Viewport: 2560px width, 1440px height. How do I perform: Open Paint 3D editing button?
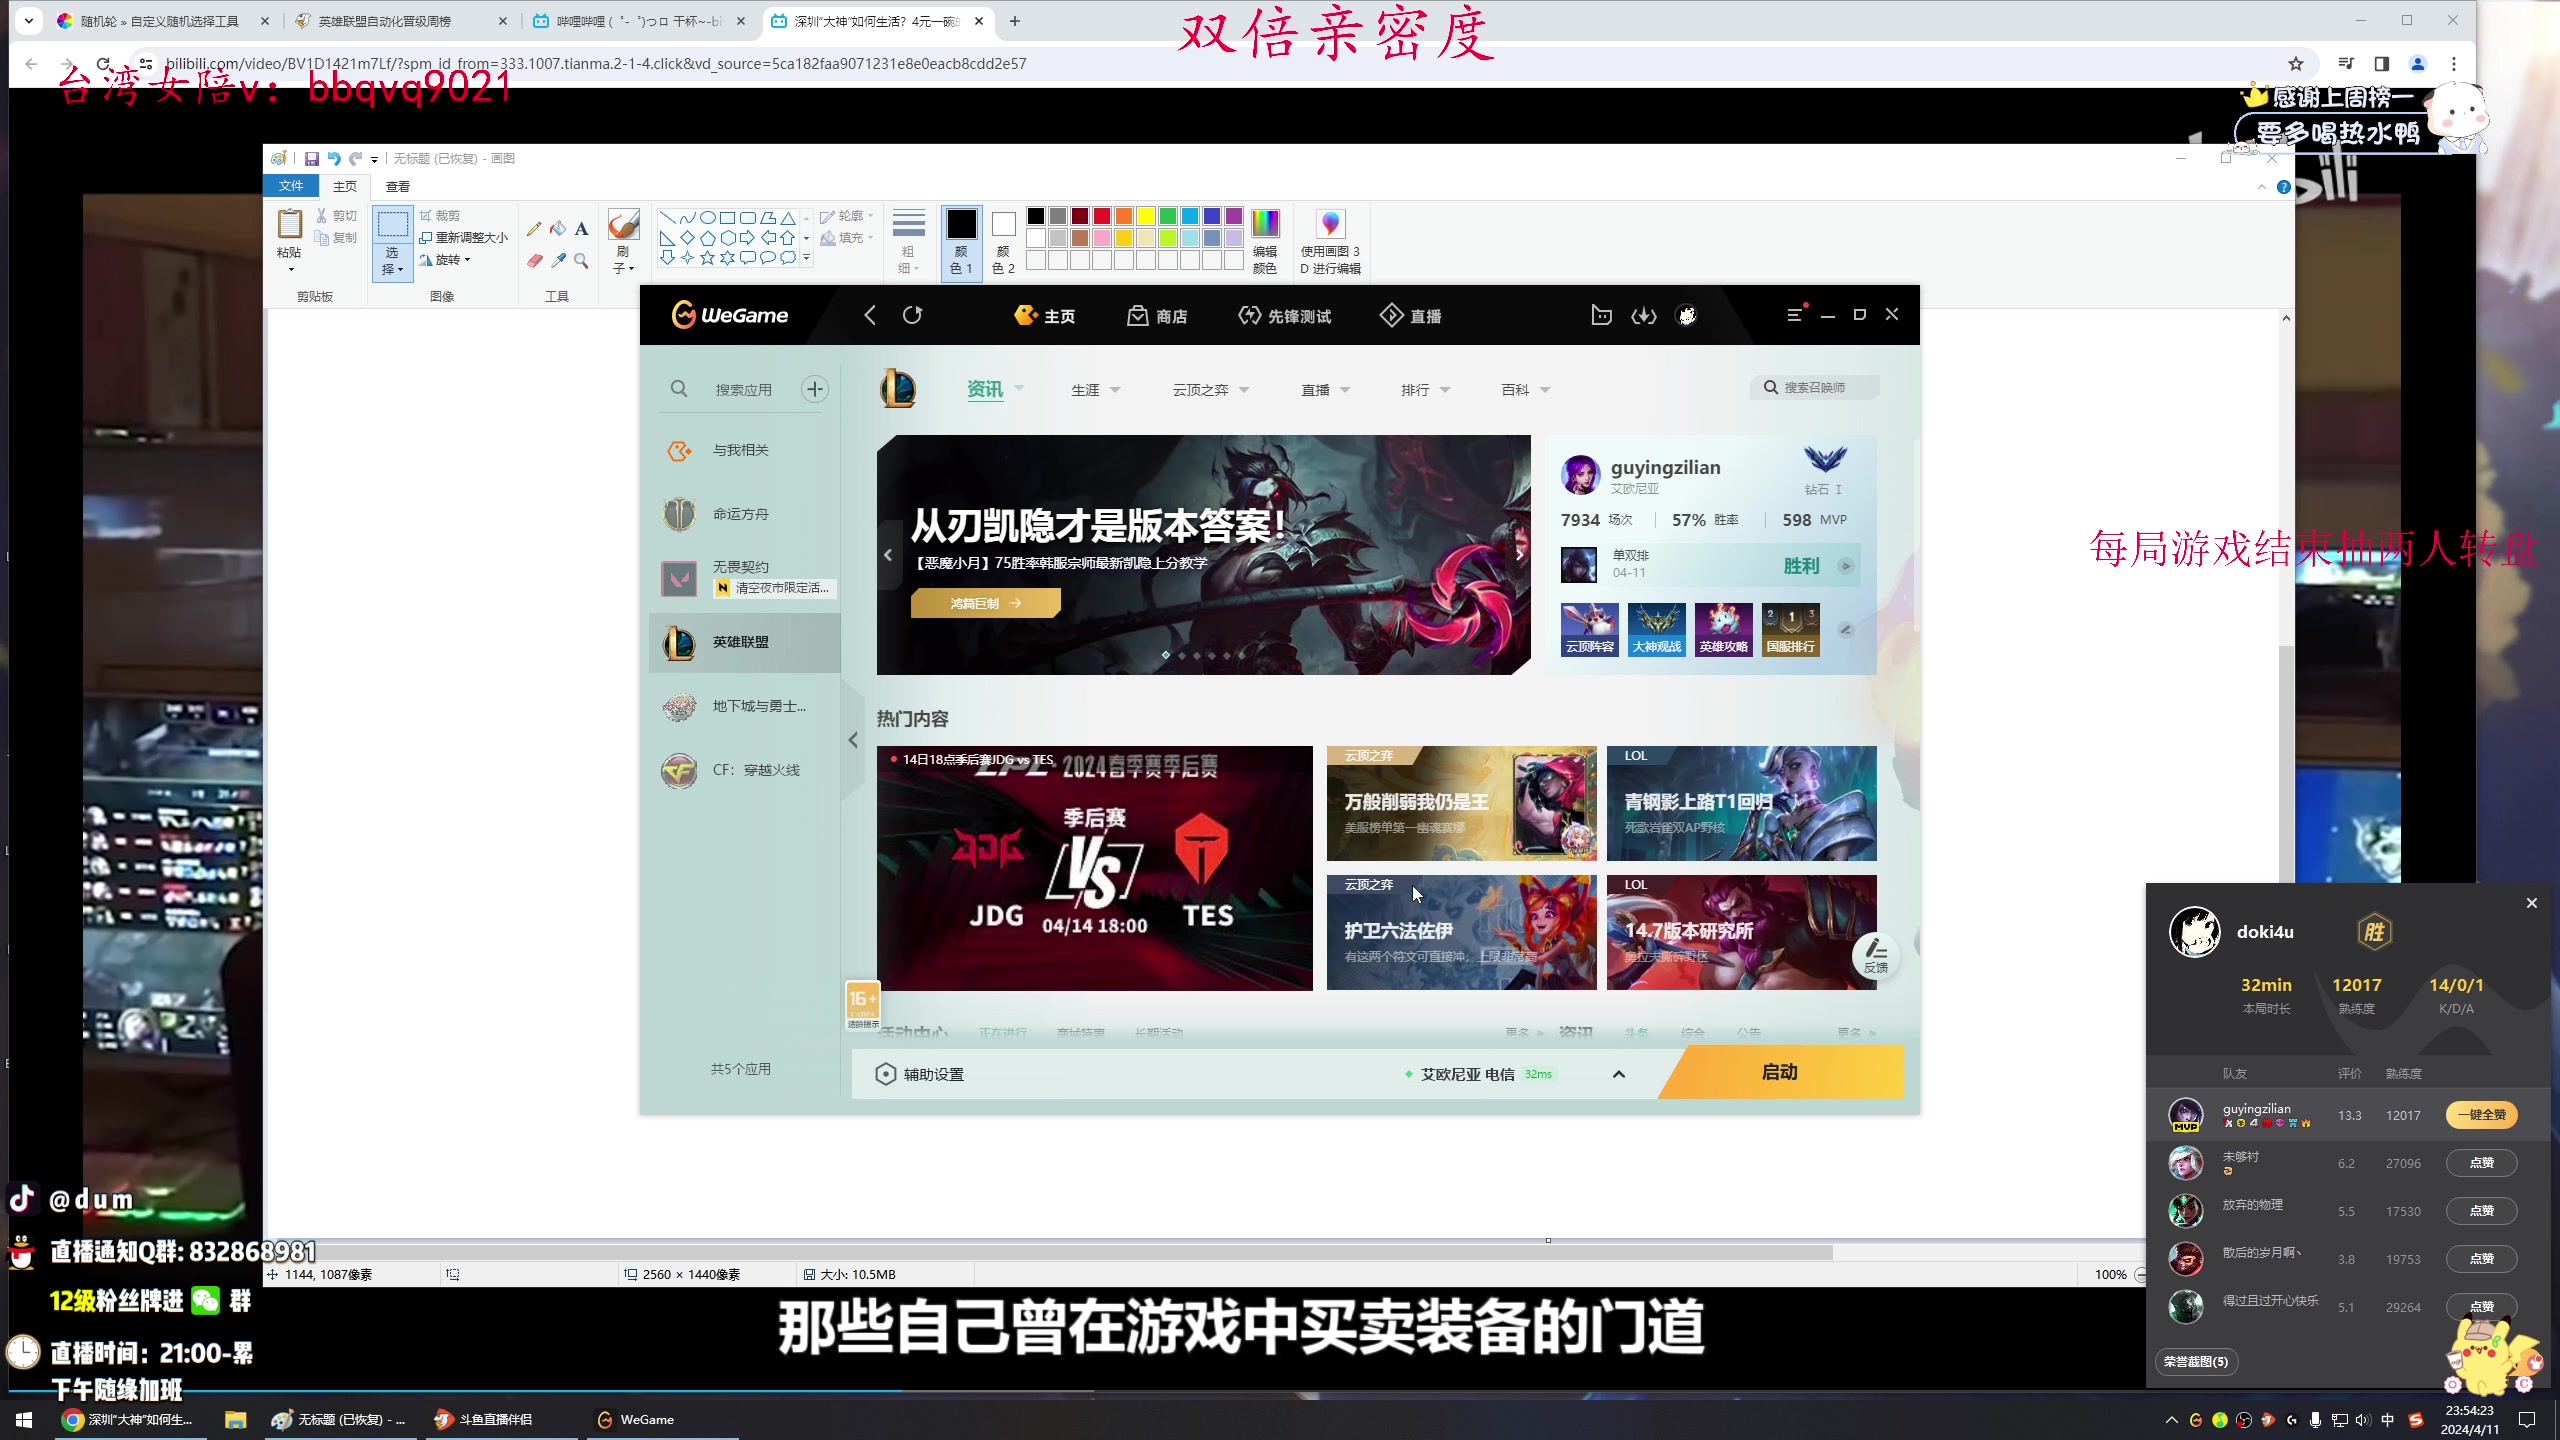(1330, 241)
